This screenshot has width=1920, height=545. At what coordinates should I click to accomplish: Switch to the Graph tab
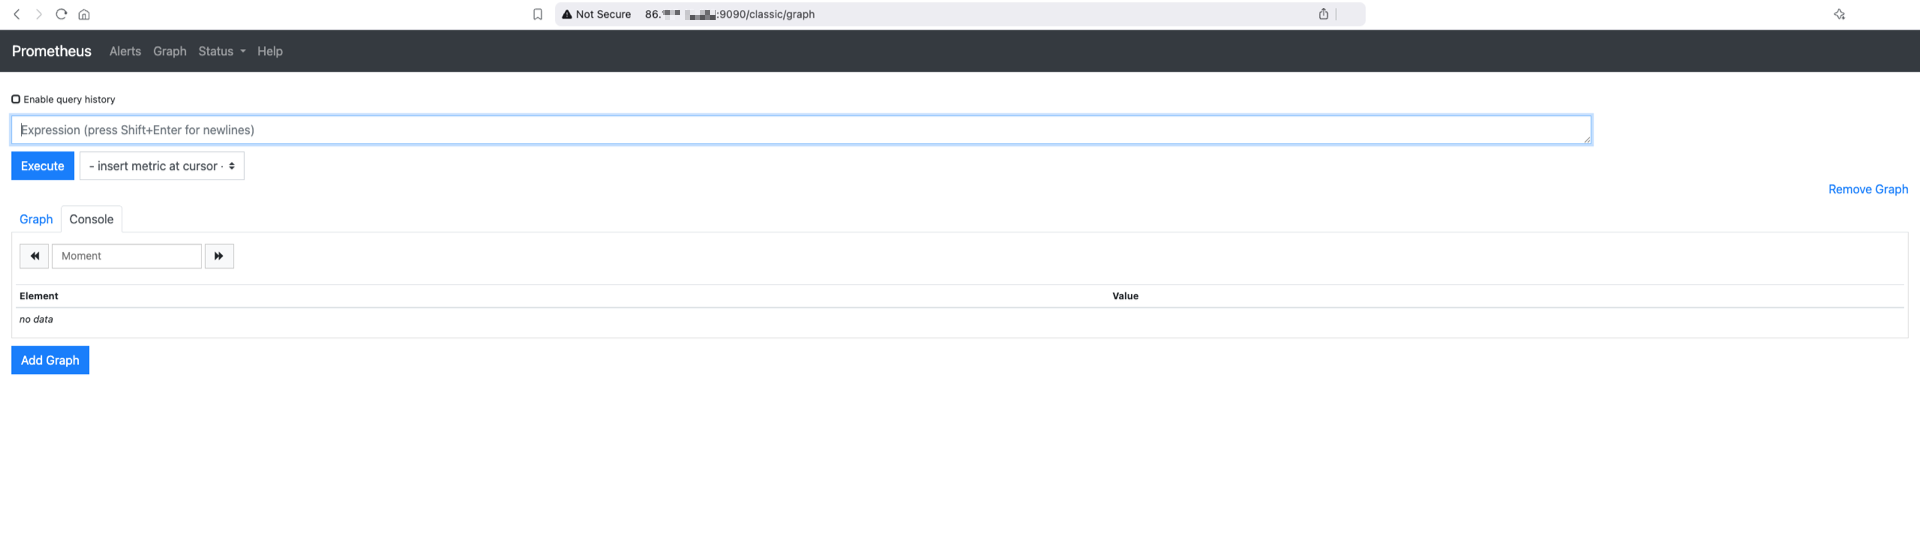click(36, 219)
